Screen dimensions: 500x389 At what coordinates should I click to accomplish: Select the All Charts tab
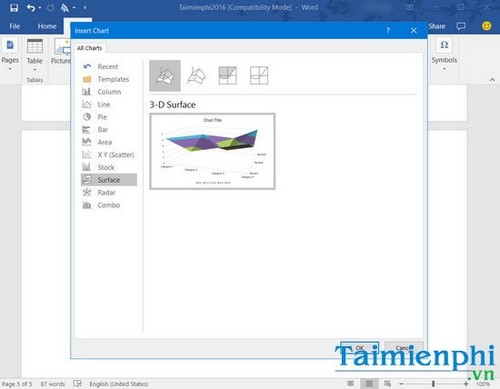point(89,48)
